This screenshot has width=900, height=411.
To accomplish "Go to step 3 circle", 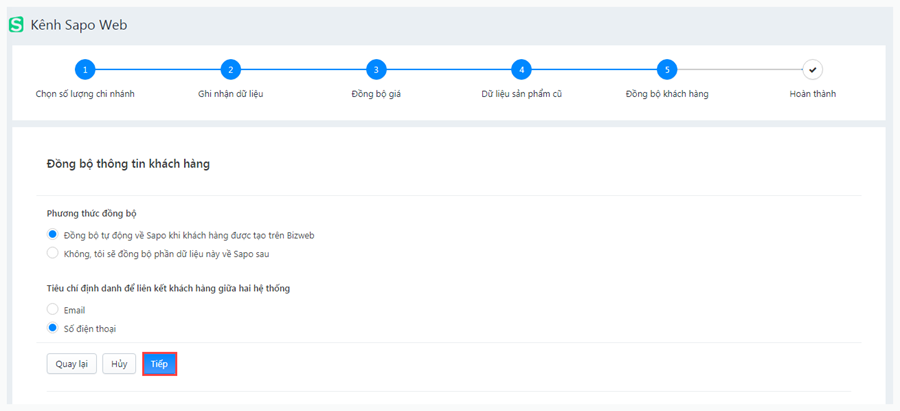I will 377,70.
